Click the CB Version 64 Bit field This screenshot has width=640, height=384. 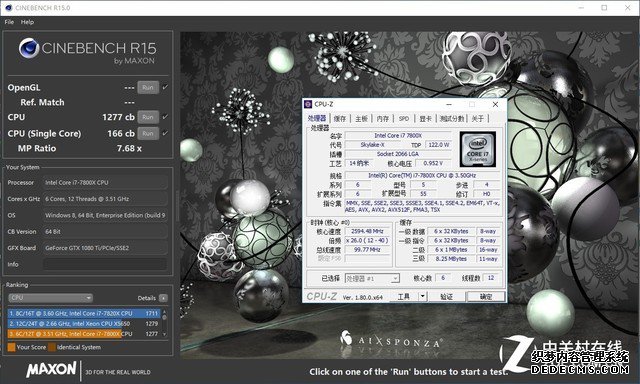tap(105, 232)
